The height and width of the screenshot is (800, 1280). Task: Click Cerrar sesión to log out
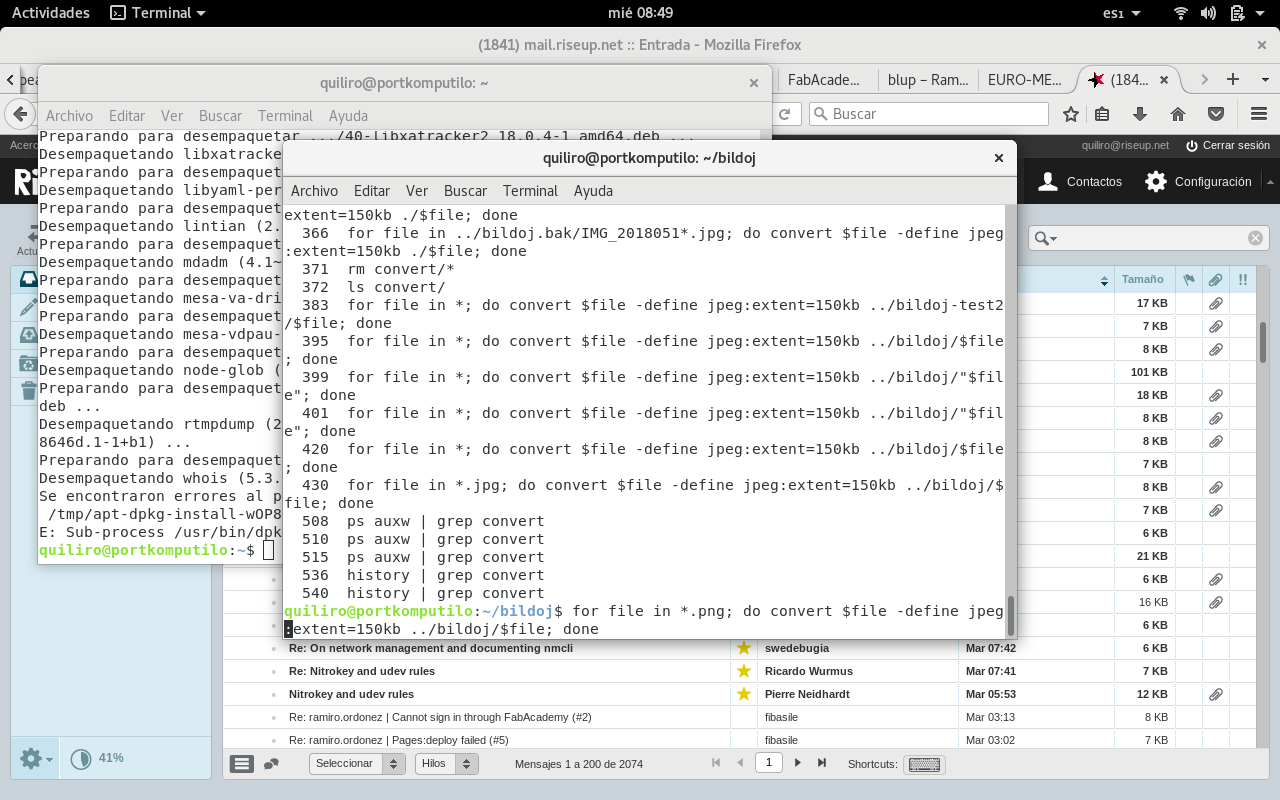(1227, 145)
